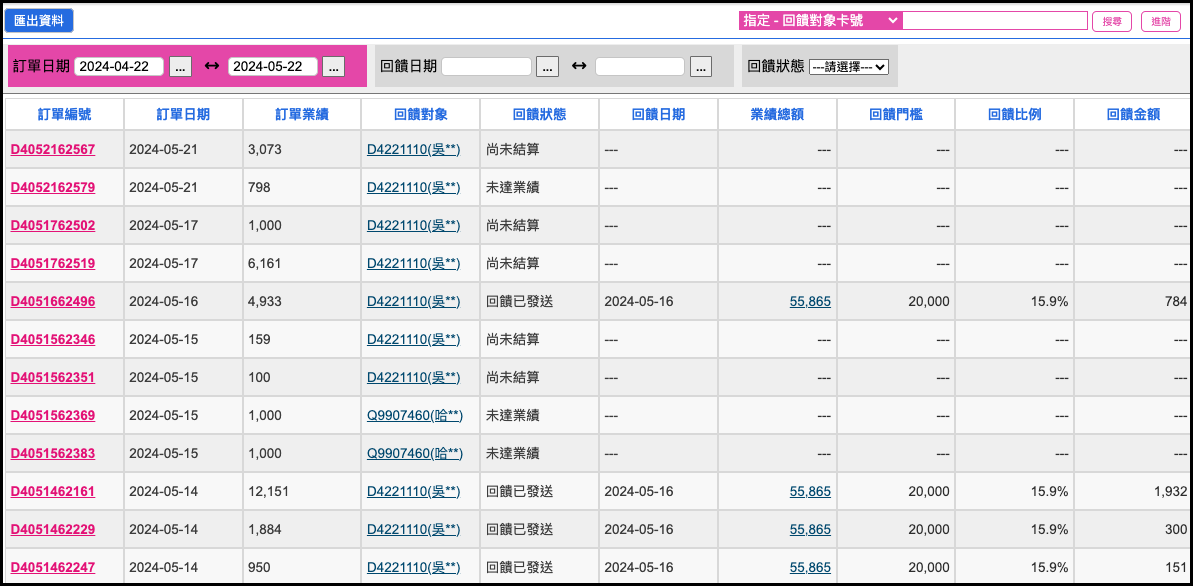The image size is (1193, 586).
Task: Select order amount 12,151 cell
Action: pos(302,492)
